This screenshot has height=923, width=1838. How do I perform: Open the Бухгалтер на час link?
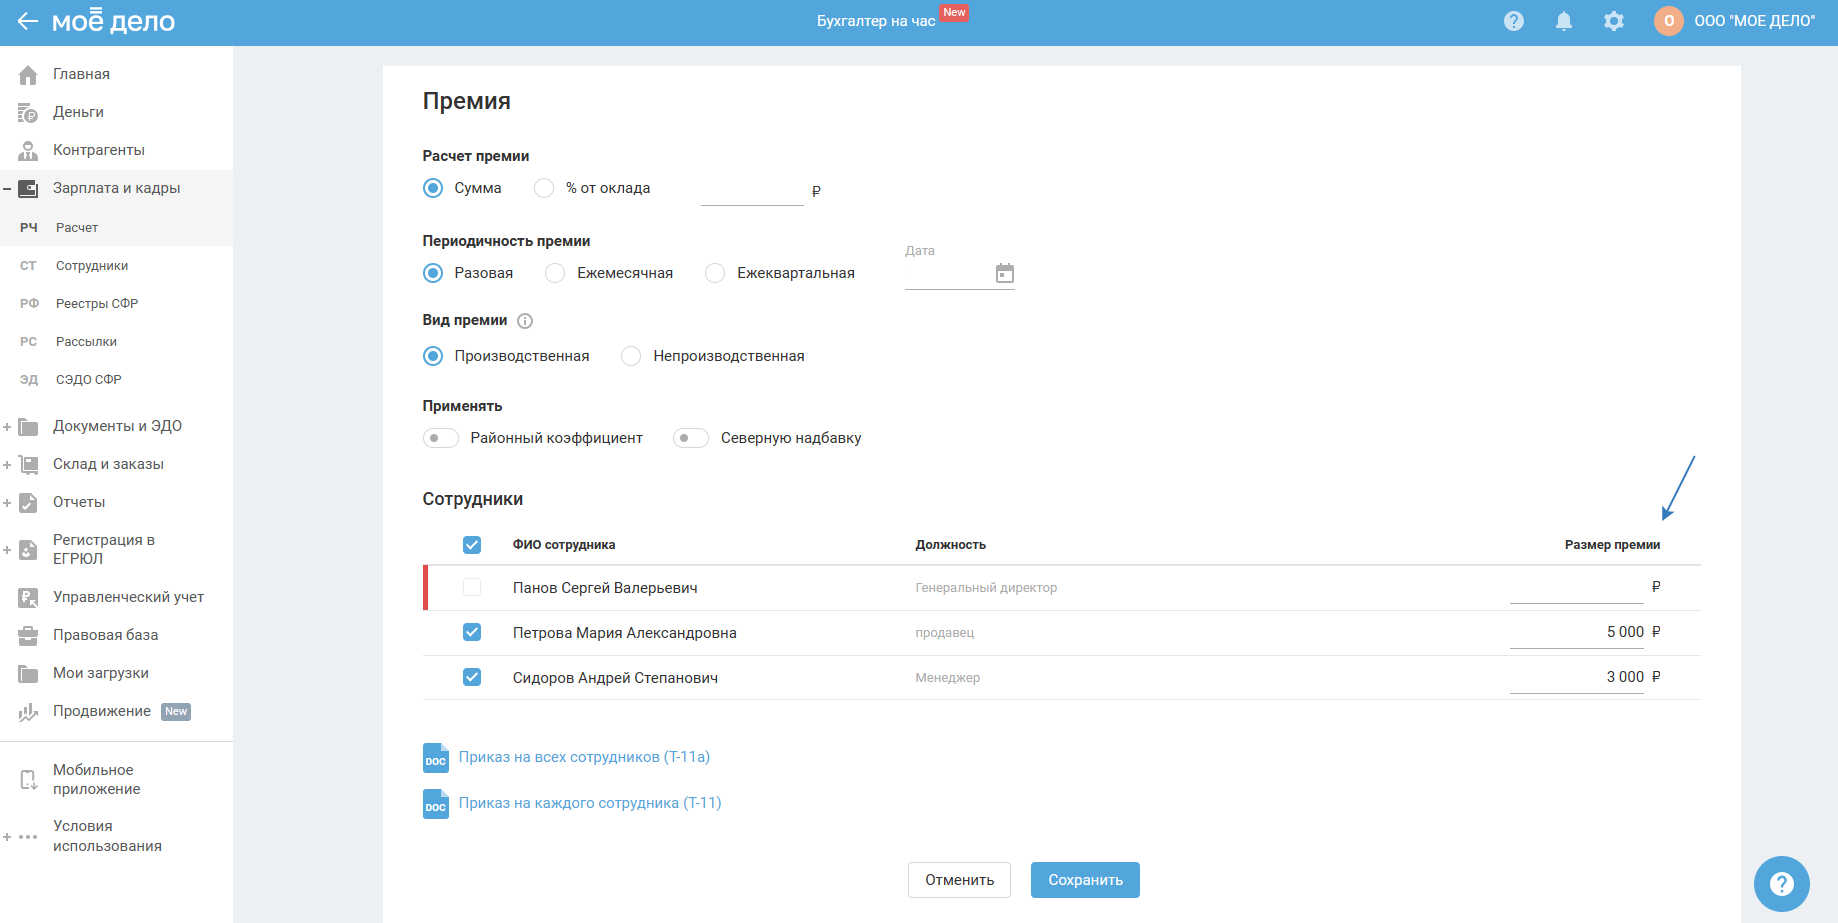click(x=876, y=21)
